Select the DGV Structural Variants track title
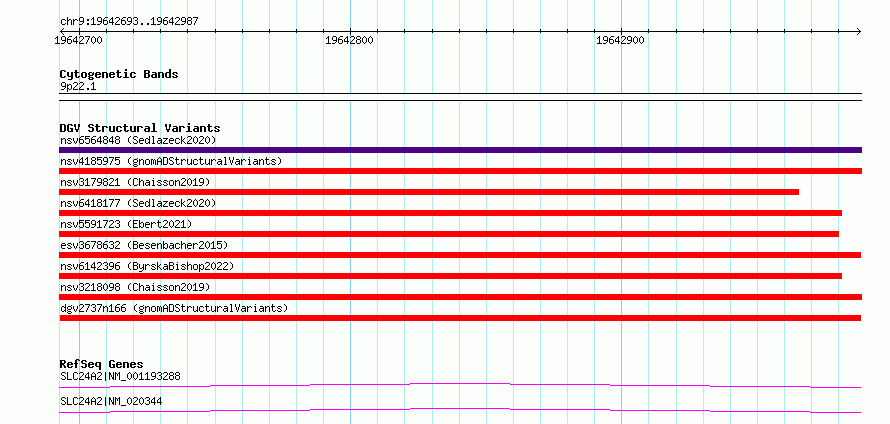 click(140, 128)
